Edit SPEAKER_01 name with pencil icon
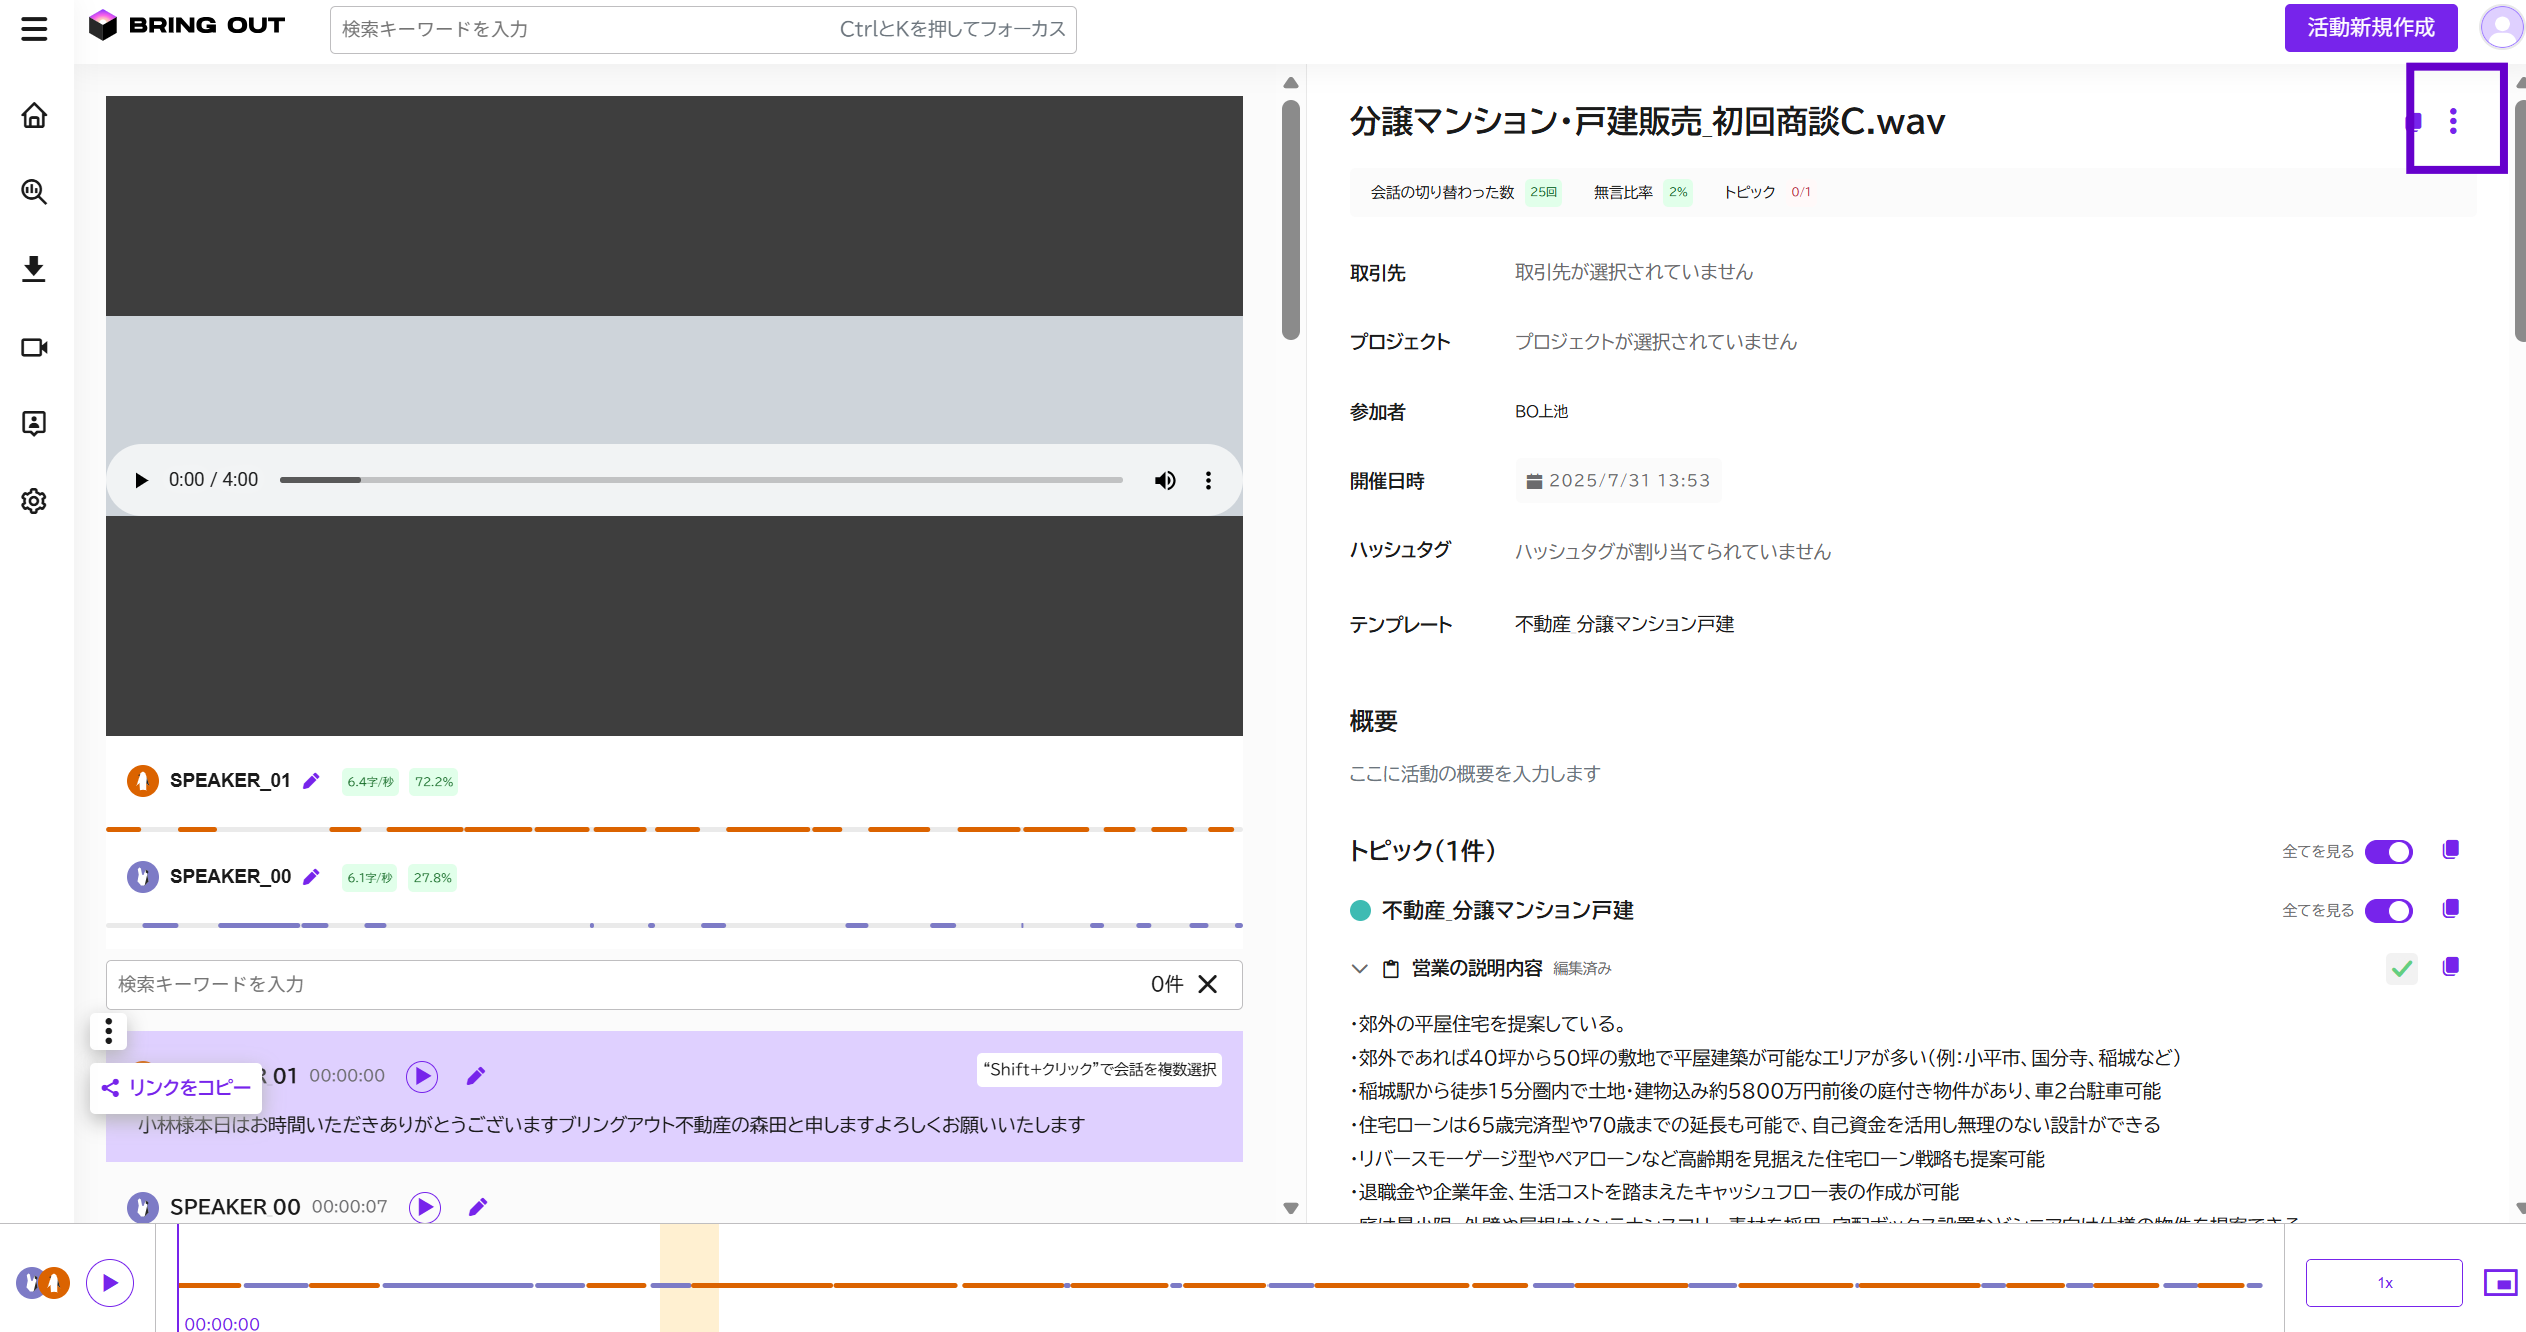Screen dimensions: 2526x1332 coord(311,781)
